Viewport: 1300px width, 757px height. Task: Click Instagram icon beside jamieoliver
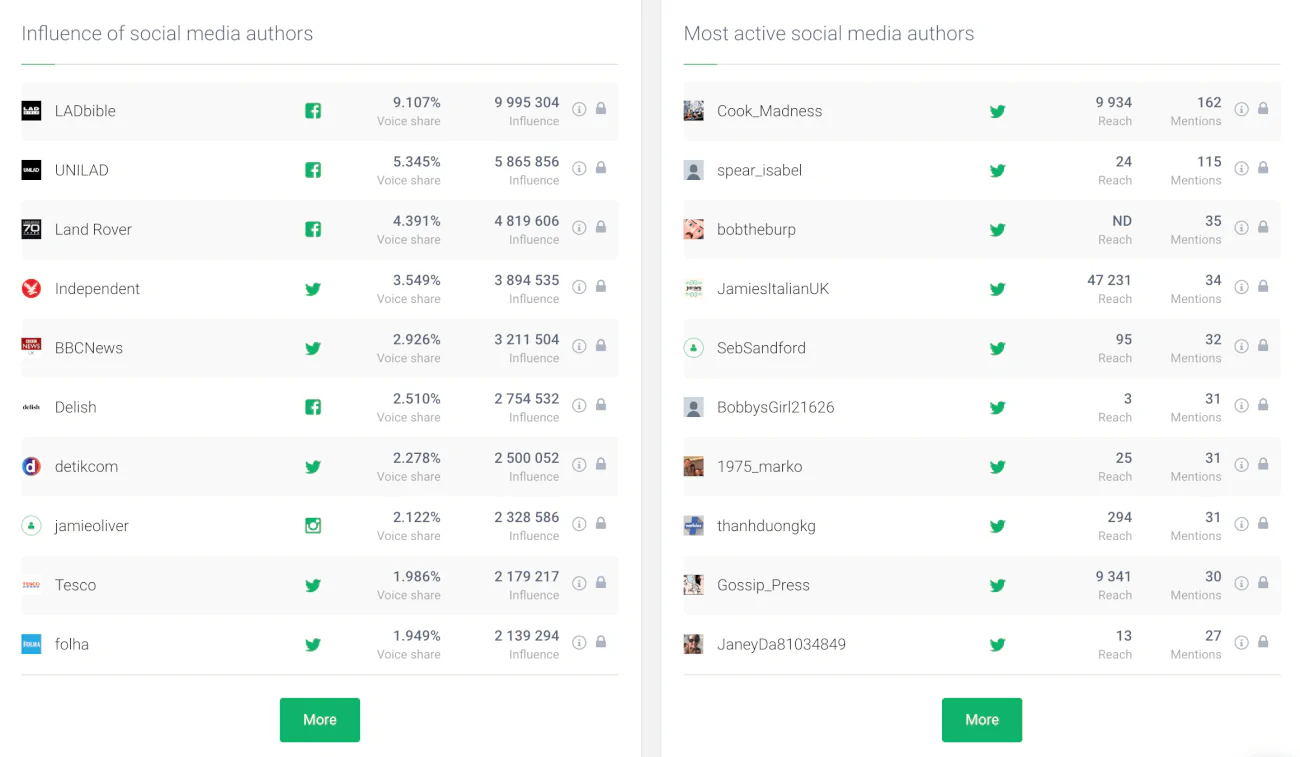click(313, 526)
